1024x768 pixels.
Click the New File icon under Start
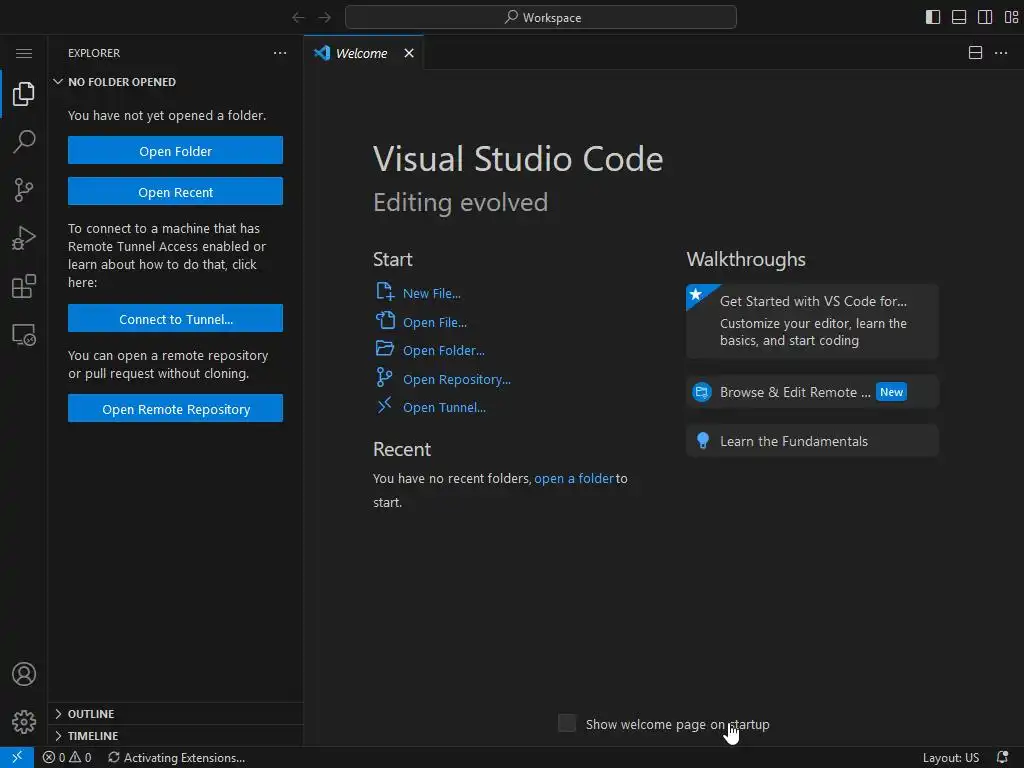point(385,291)
